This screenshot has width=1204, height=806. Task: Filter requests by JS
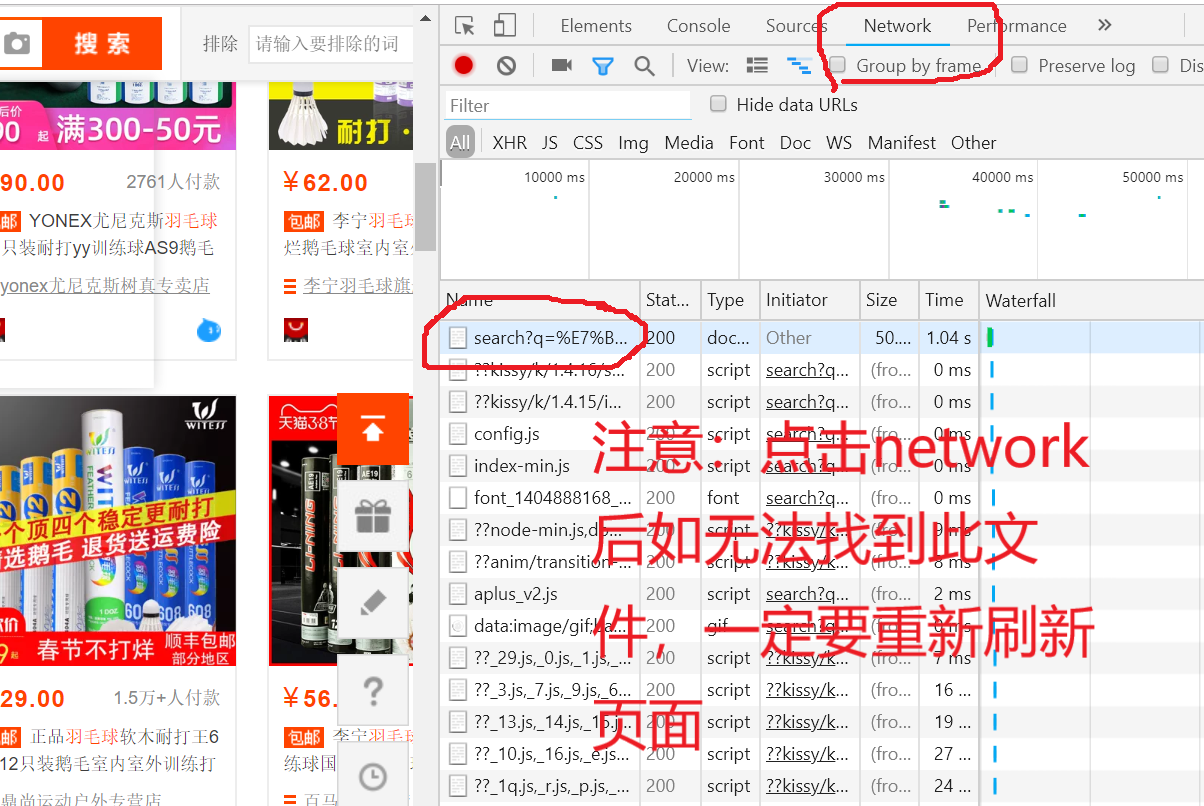coord(550,143)
